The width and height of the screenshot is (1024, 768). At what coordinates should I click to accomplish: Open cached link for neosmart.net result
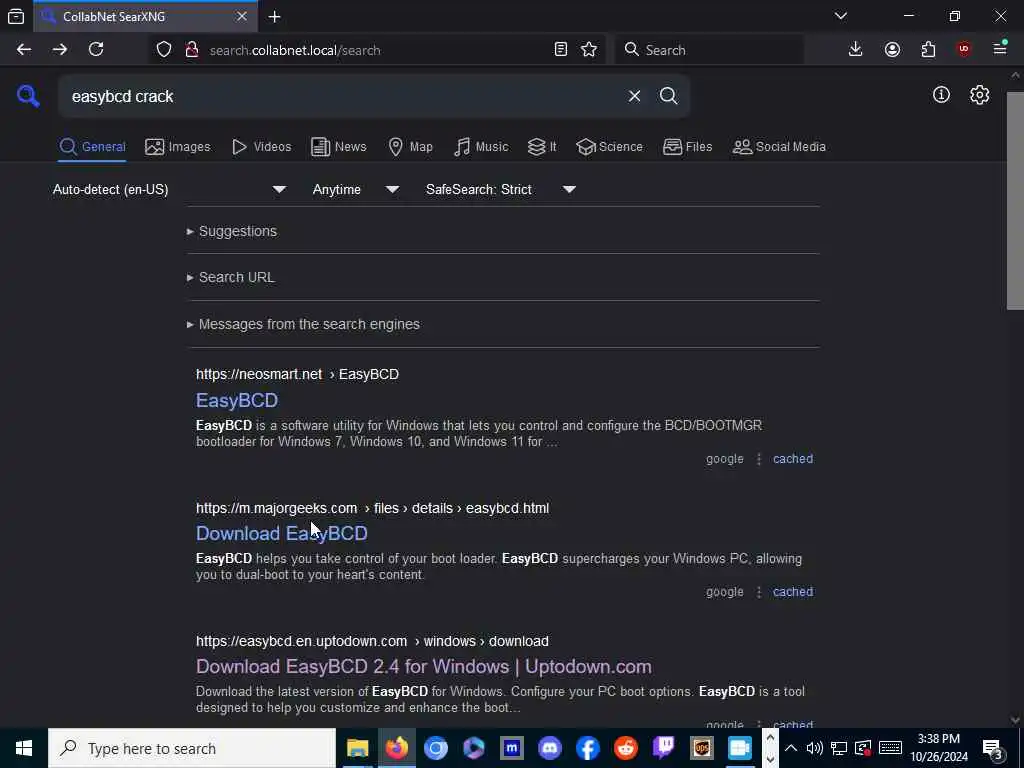click(x=793, y=459)
